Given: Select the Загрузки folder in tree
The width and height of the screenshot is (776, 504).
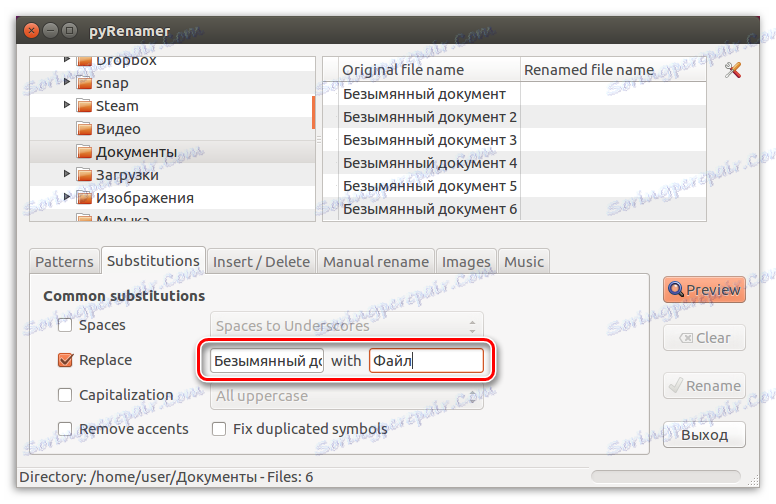Looking at the screenshot, I should [171, 175].
